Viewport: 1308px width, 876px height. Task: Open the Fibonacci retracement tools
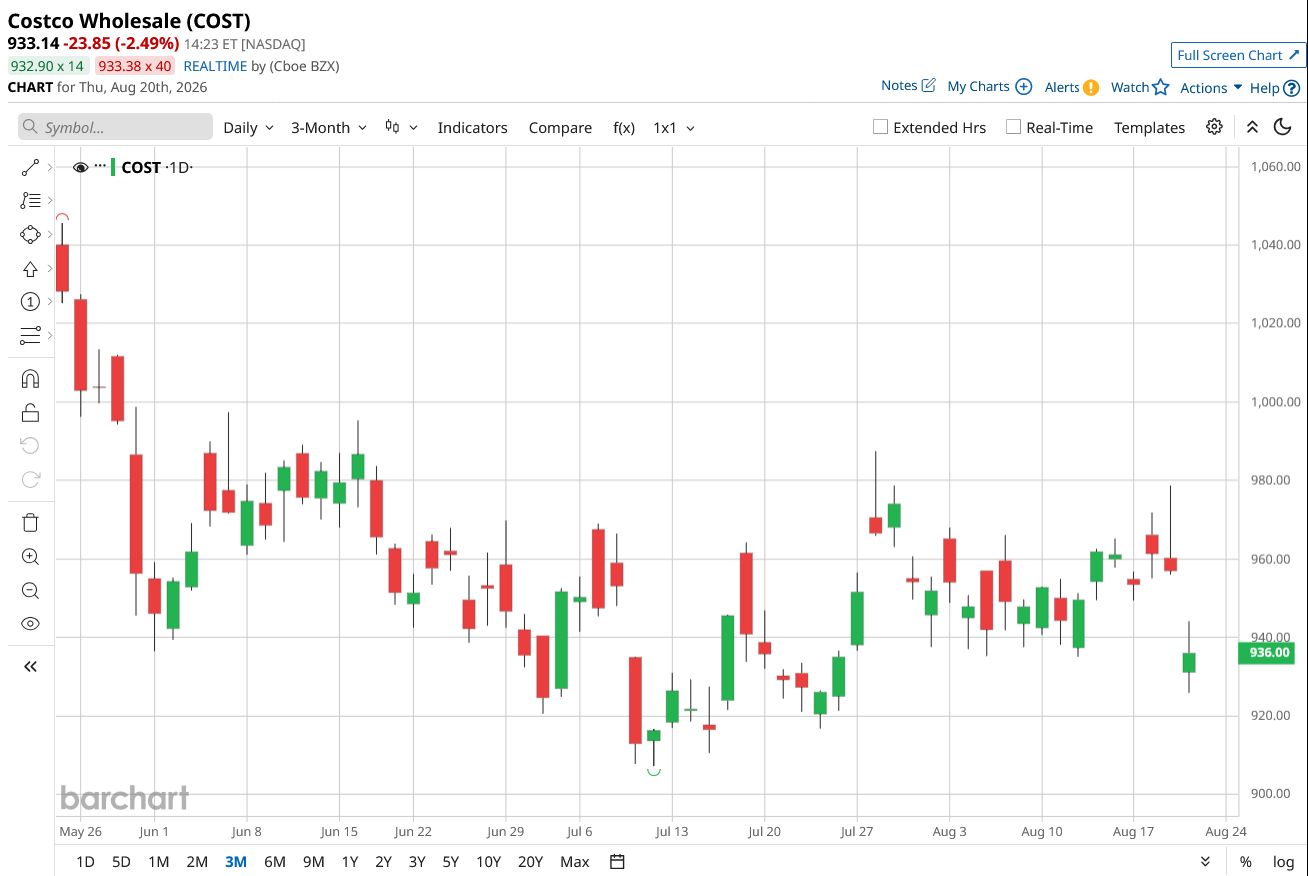30,201
